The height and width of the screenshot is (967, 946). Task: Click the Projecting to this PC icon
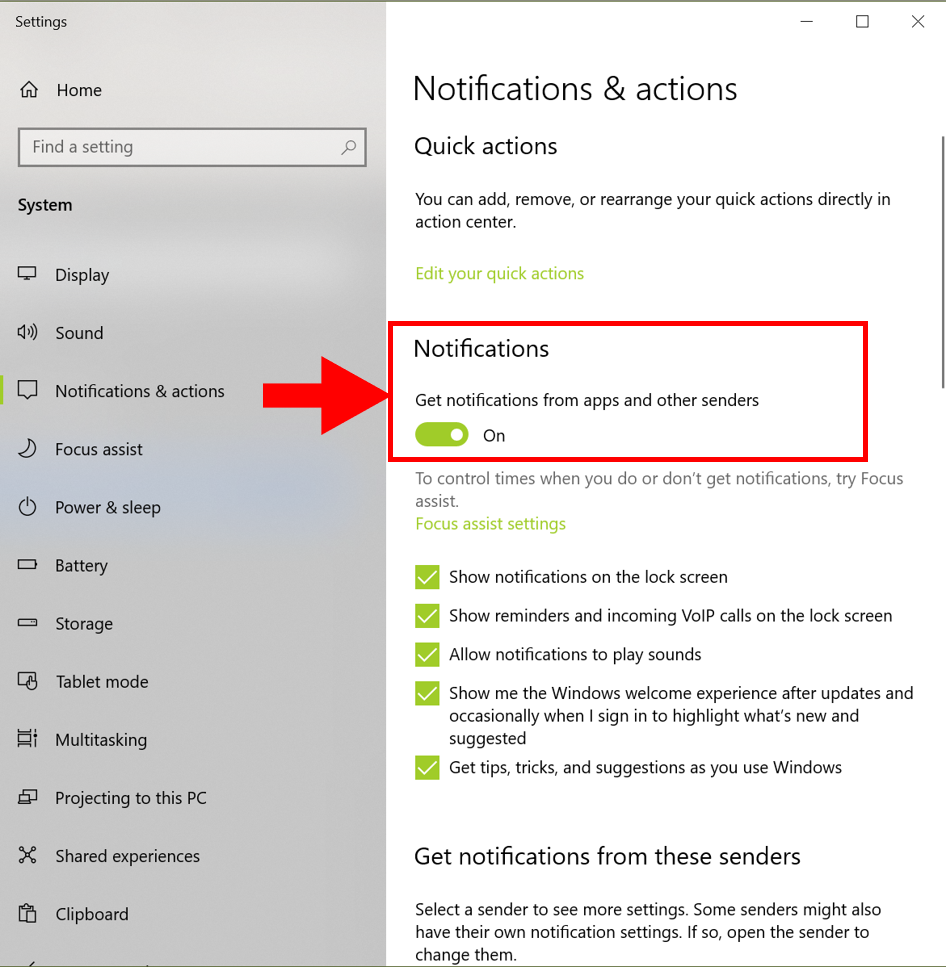coord(27,797)
